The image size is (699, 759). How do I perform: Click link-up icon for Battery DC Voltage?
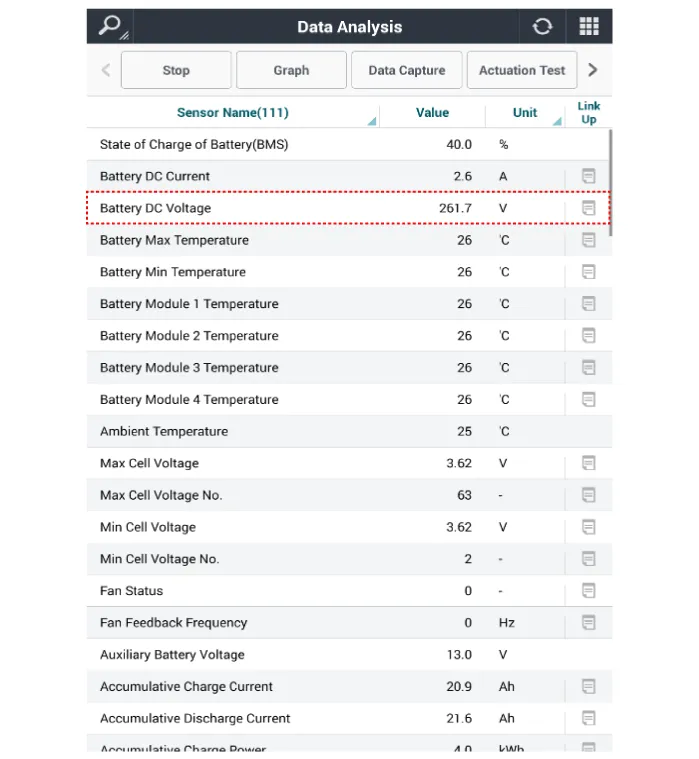589,208
